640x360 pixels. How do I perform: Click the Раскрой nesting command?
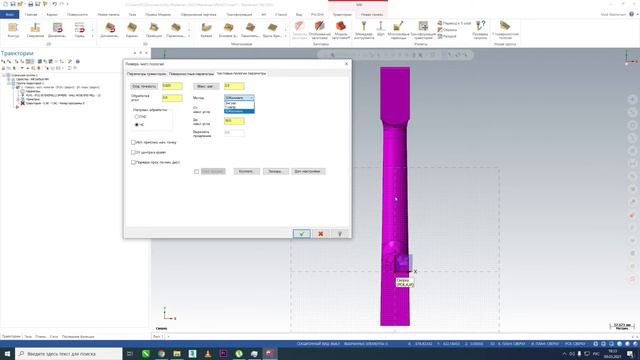(x=447, y=36)
